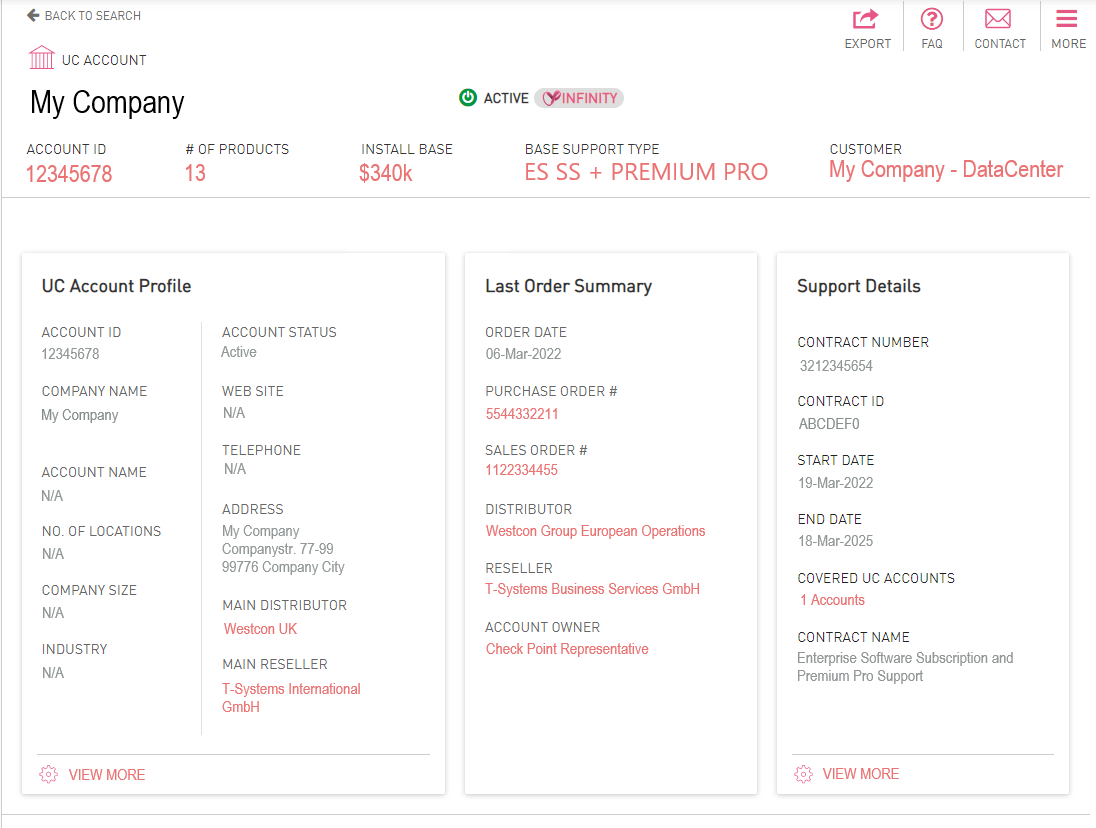1096x828 pixels.
Task: Click Westcon Group European Operations distributor link
Action: coord(595,531)
